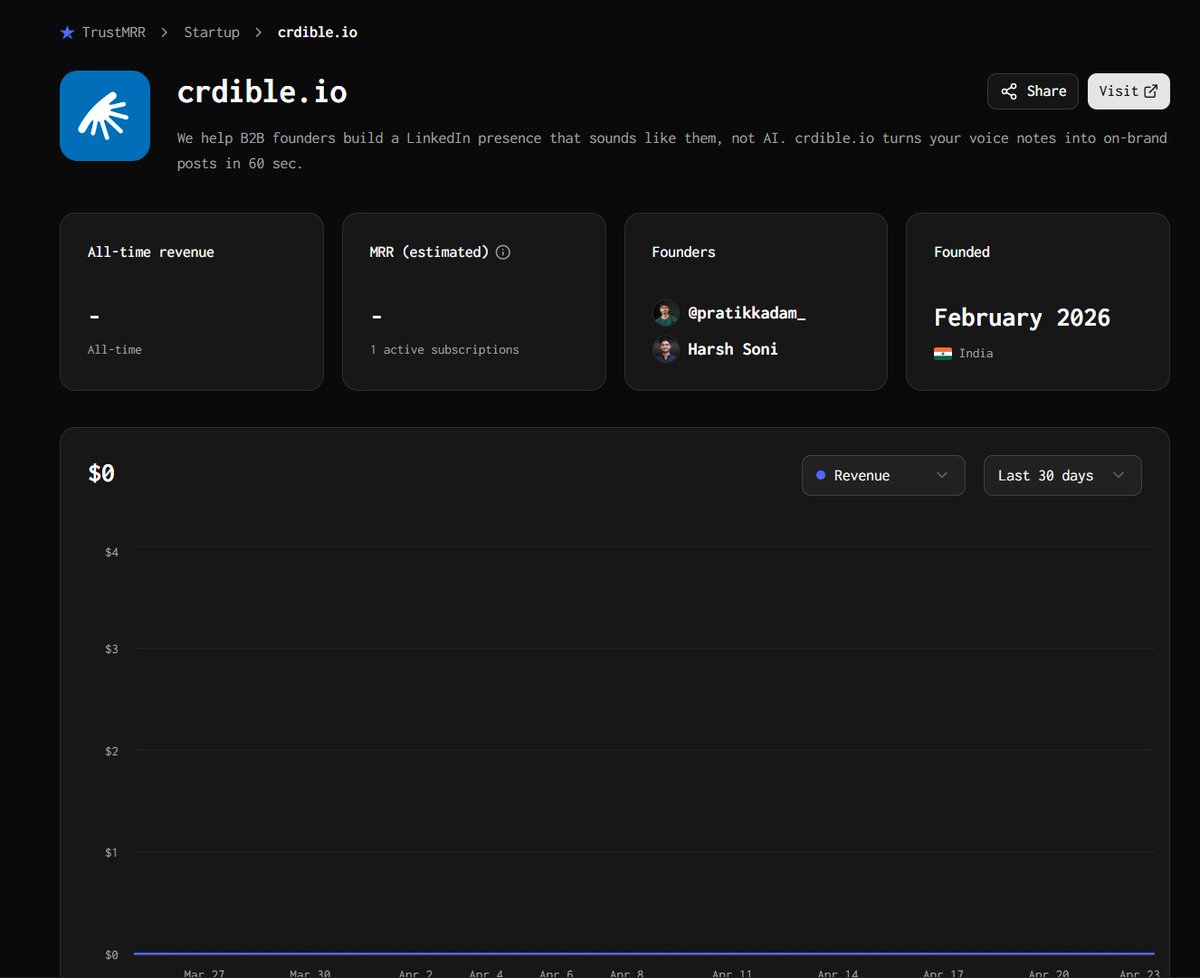Click the chevron in Revenue dropdown

click(x=941, y=476)
